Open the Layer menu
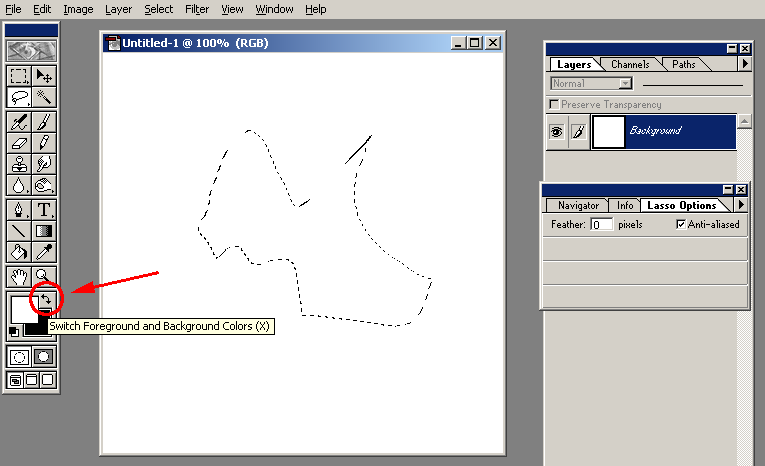Viewport: 765px width, 466px height. (119, 9)
